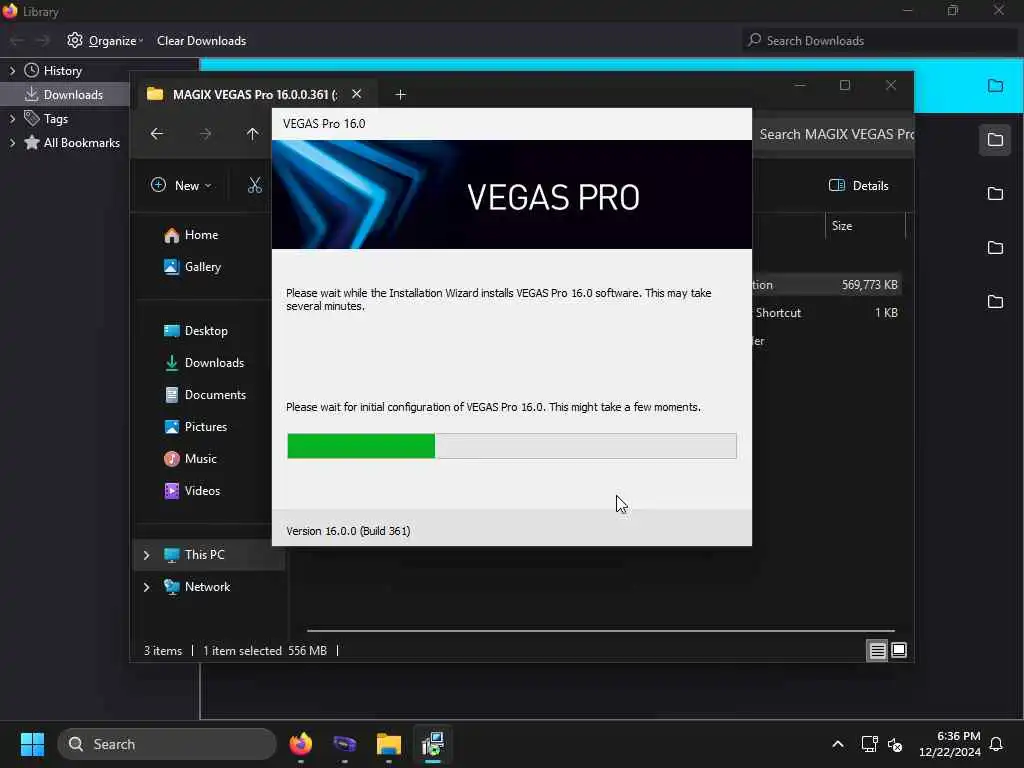Select the History clock icon
The image size is (1024, 768).
31,71
